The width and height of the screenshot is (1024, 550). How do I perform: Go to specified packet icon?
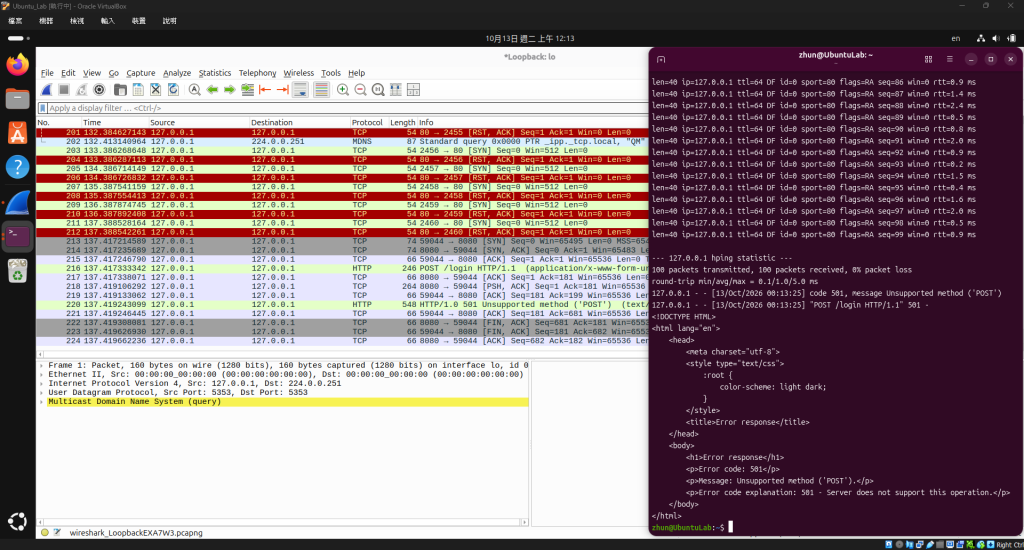(x=248, y=90)
